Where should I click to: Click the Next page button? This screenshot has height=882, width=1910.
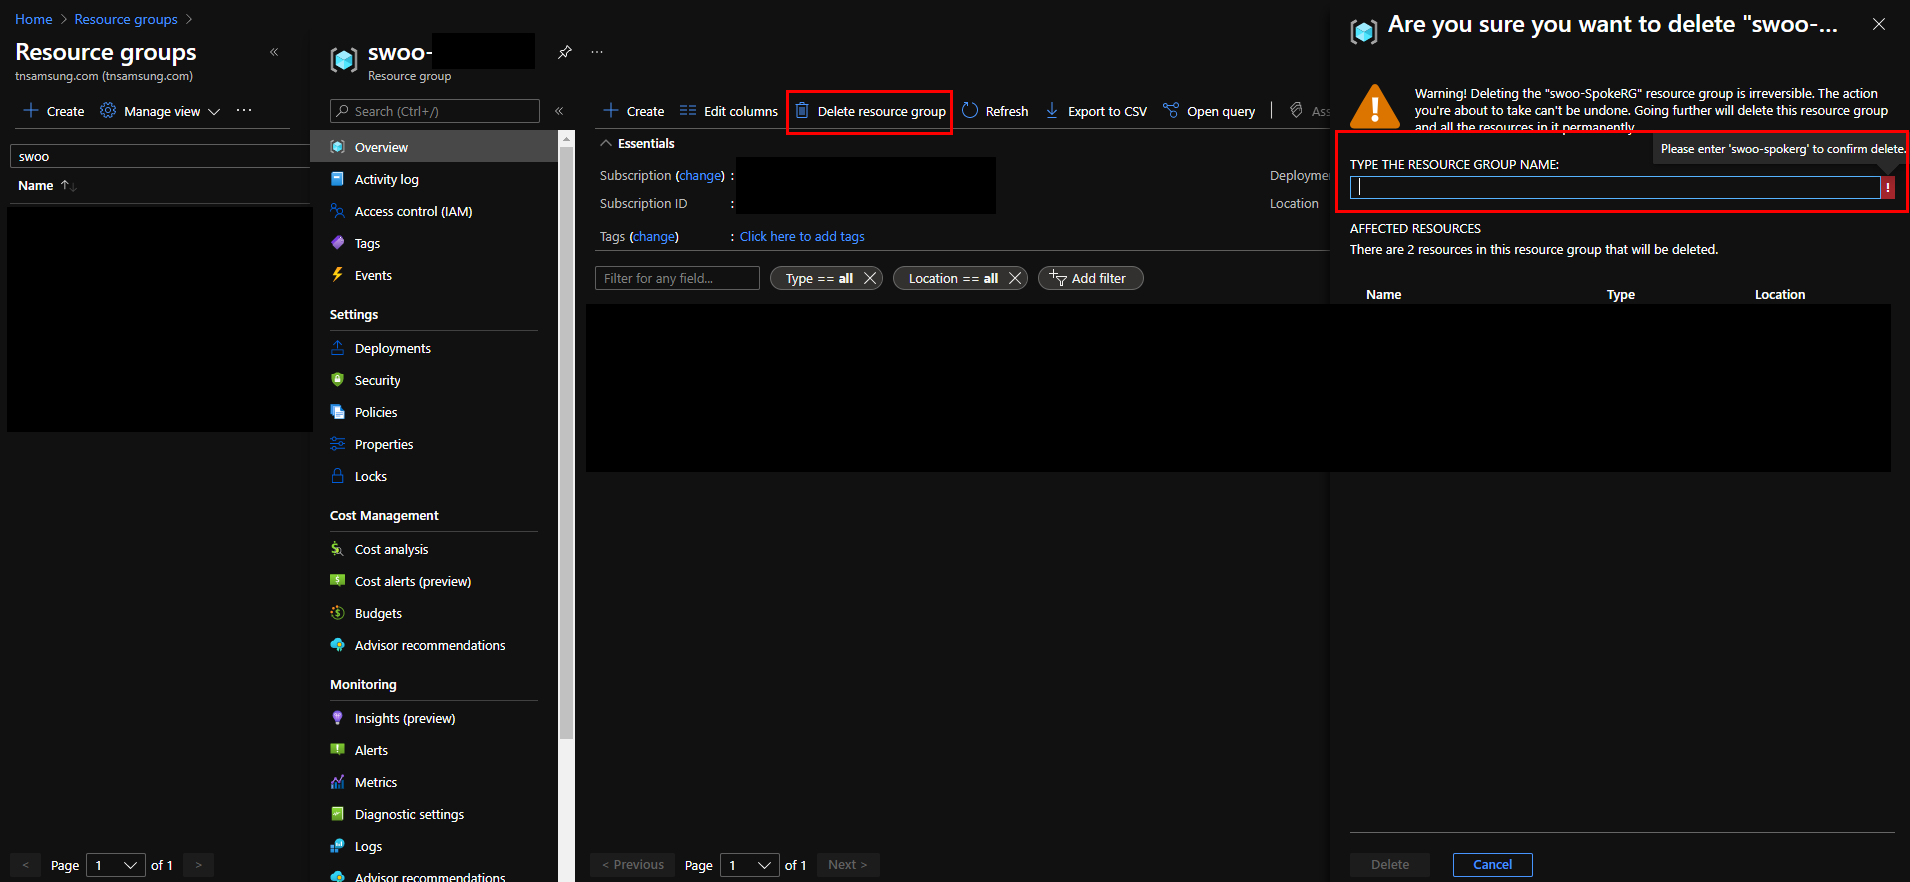[848, 865]
